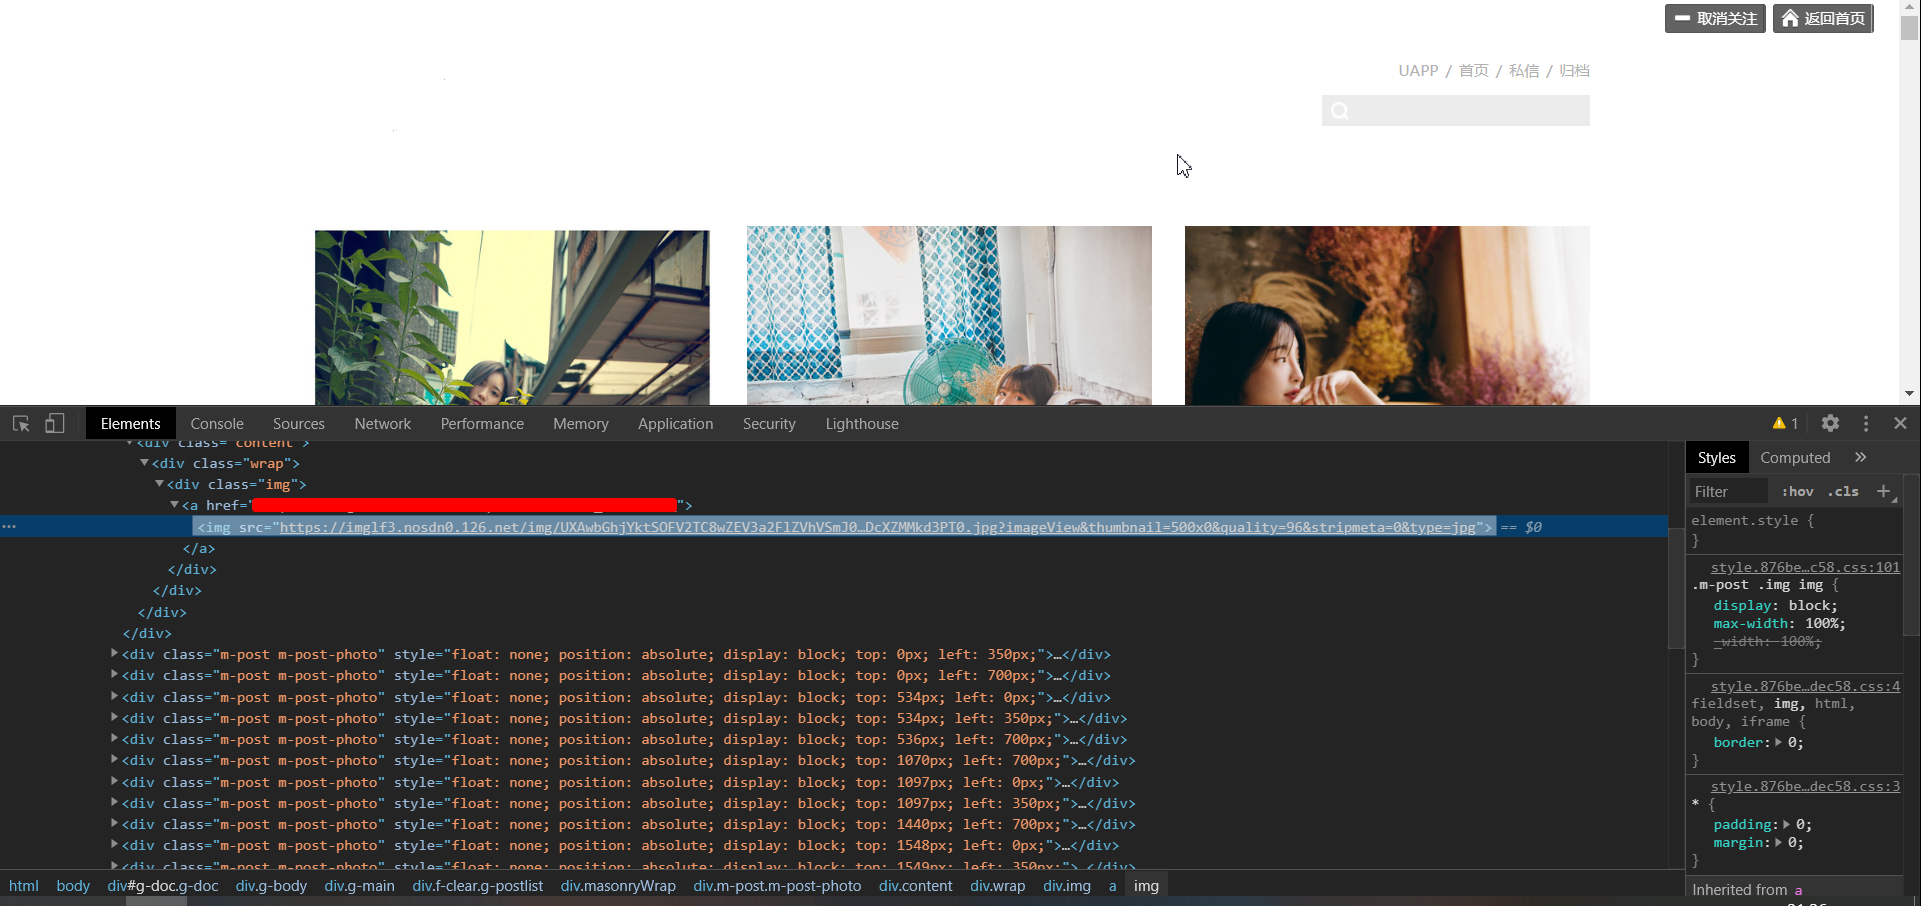Select div.m-post.m-post-photo breadcrumb
Viewport: 1921px width, 906px height.
(777, 886)
